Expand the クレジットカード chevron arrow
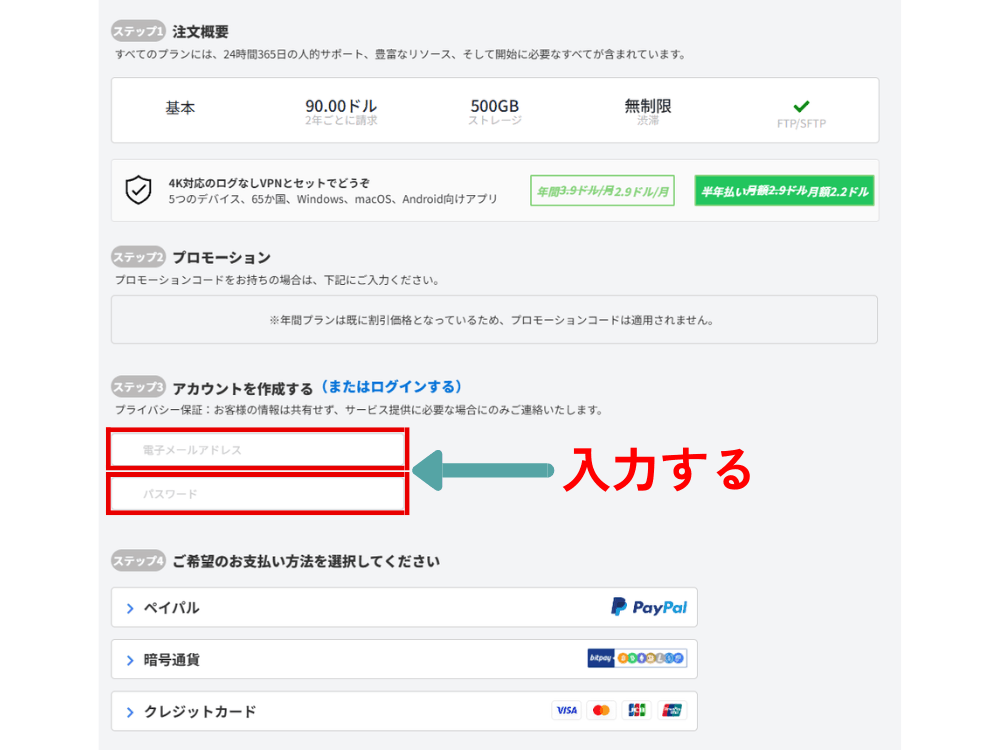Screen dimensions: 1000x750 [x=130, y=712]
